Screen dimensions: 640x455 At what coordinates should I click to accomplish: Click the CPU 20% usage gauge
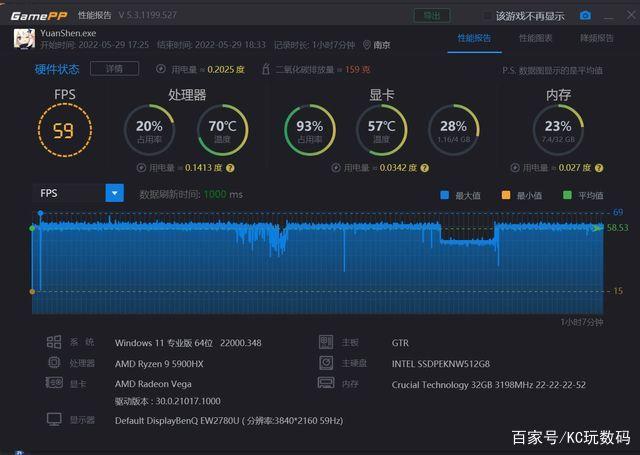(149, 130)
